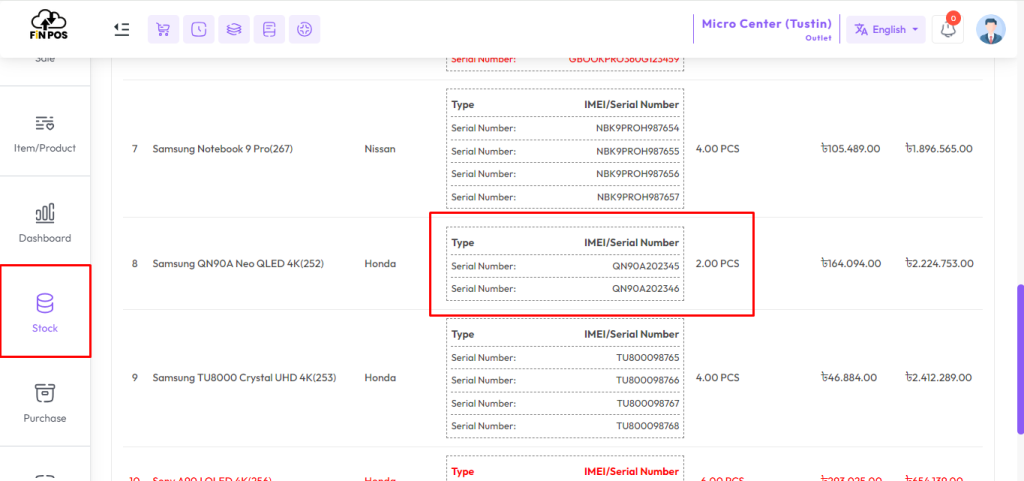Select Stock in the sidebar
1024x481 pixels.
point(45,312)
